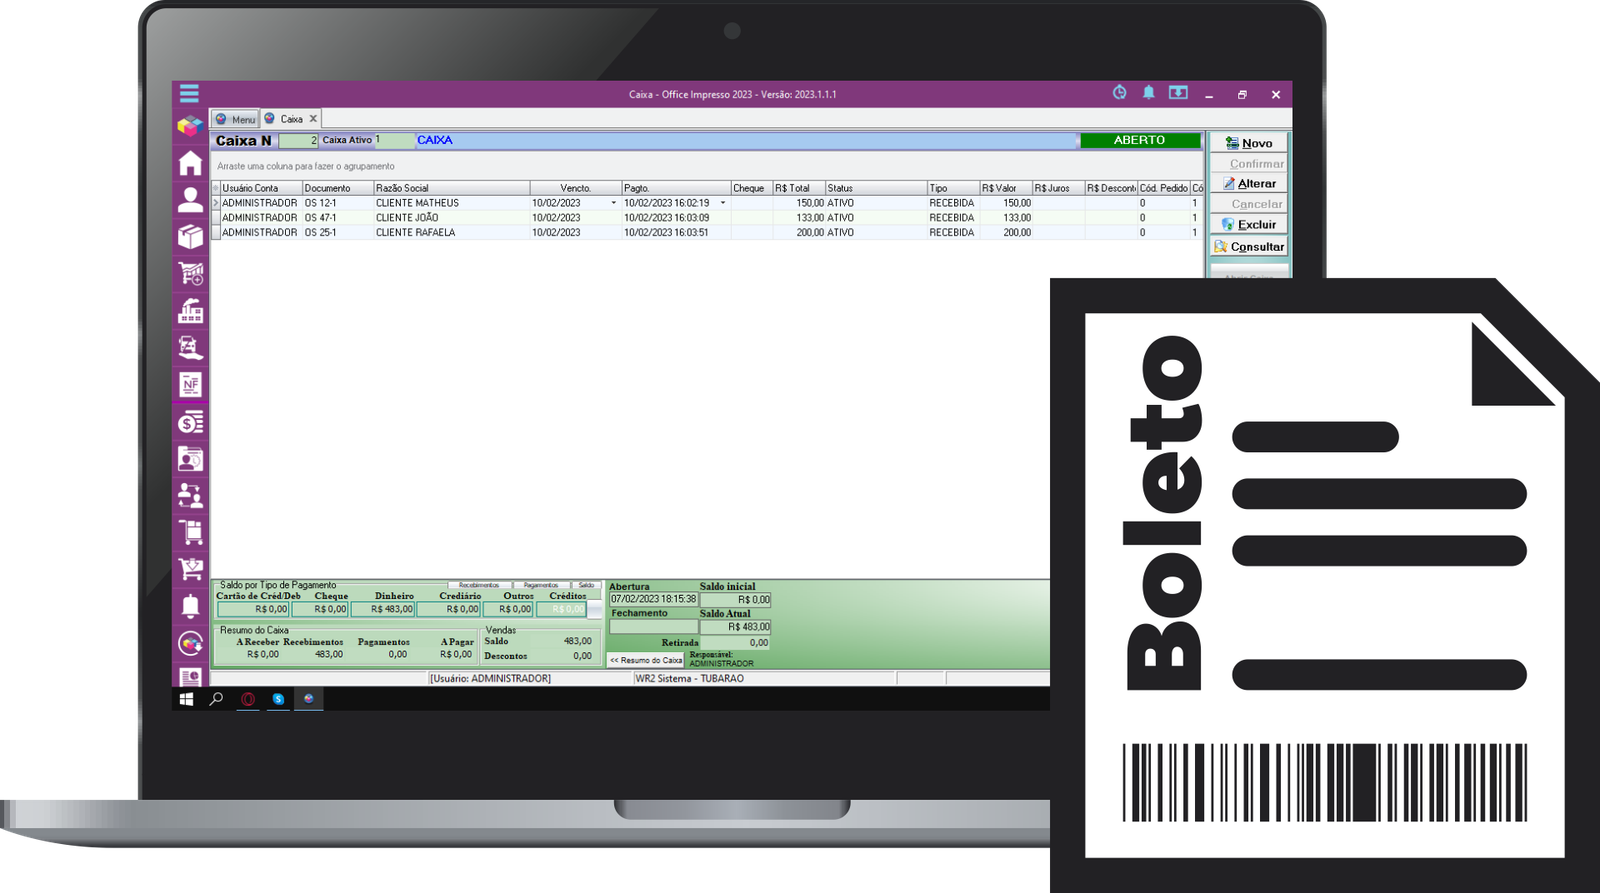1600x893 pixels.
Task: Expand the Vencto. date dropdown in first row
Action: click(614, 203)
